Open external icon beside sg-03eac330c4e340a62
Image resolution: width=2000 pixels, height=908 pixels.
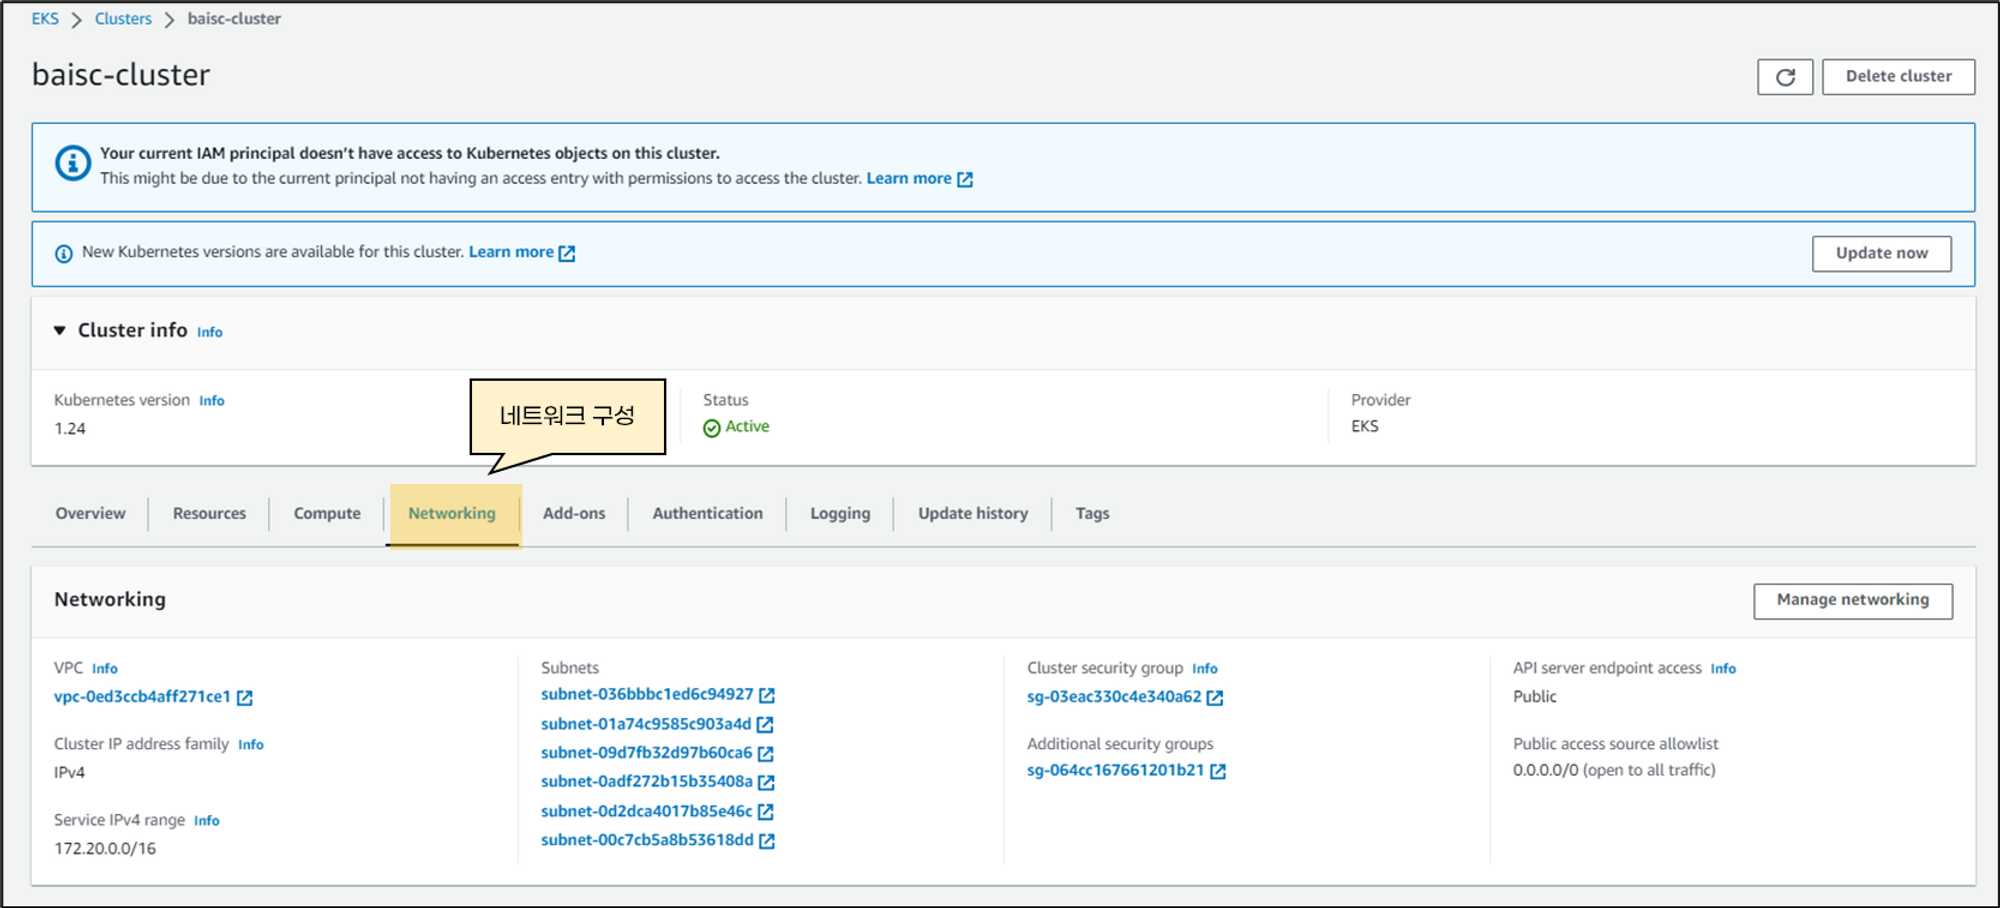(1215, 698)
